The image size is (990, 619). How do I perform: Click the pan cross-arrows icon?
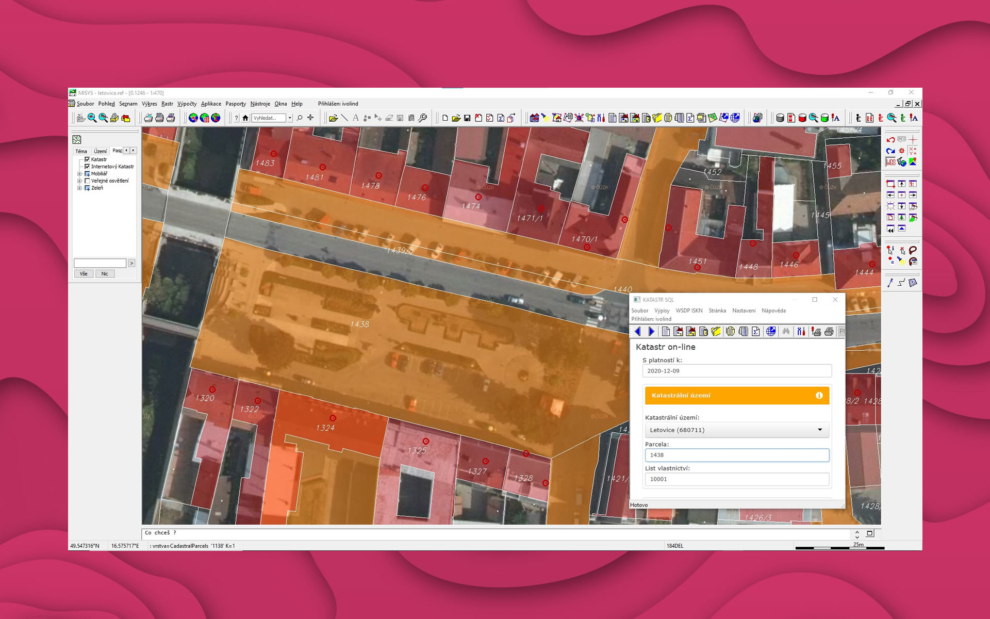tap(310, 117)
